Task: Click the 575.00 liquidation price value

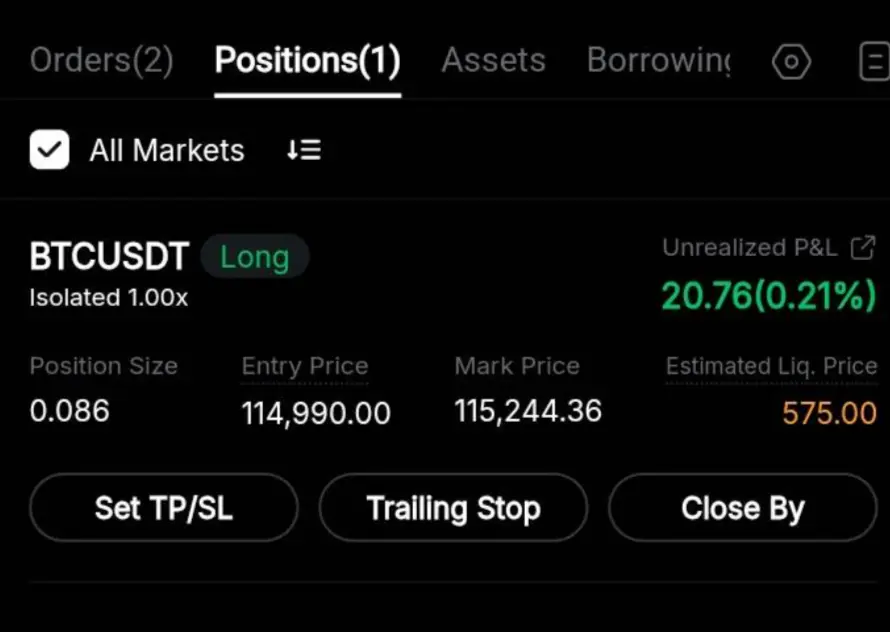Action: 829,413
